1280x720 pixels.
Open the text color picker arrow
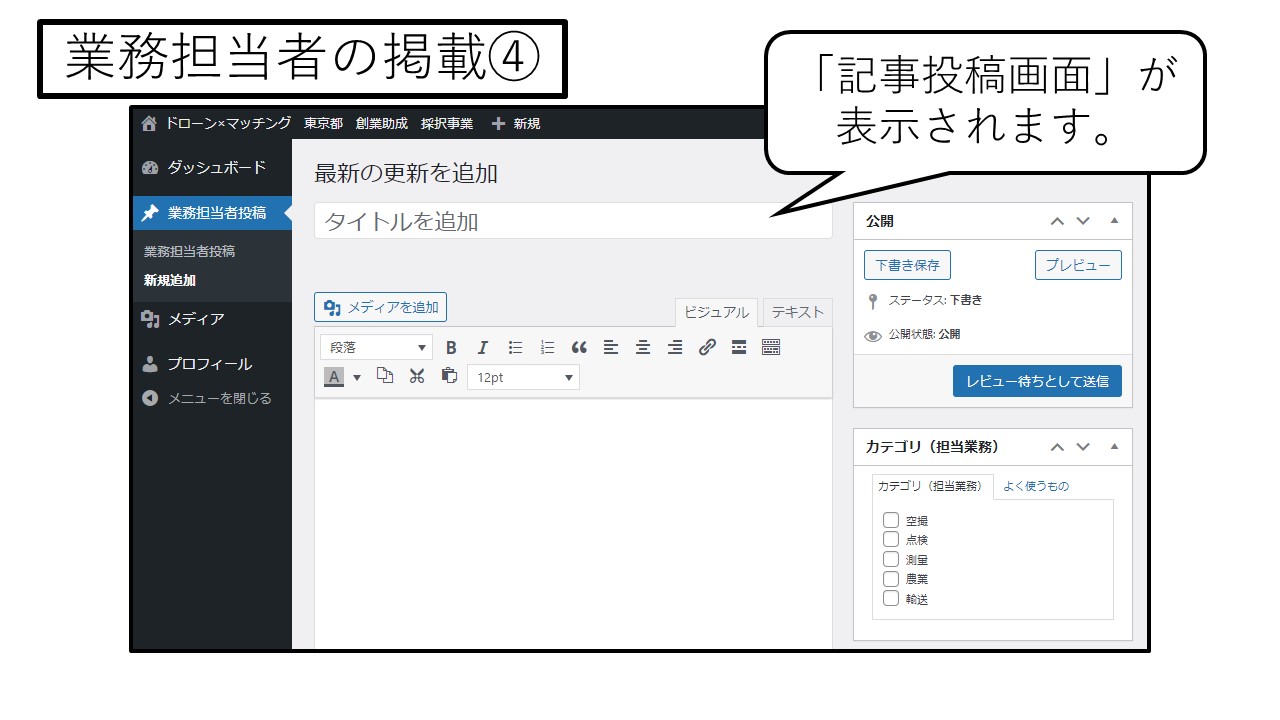coord(357,377)
